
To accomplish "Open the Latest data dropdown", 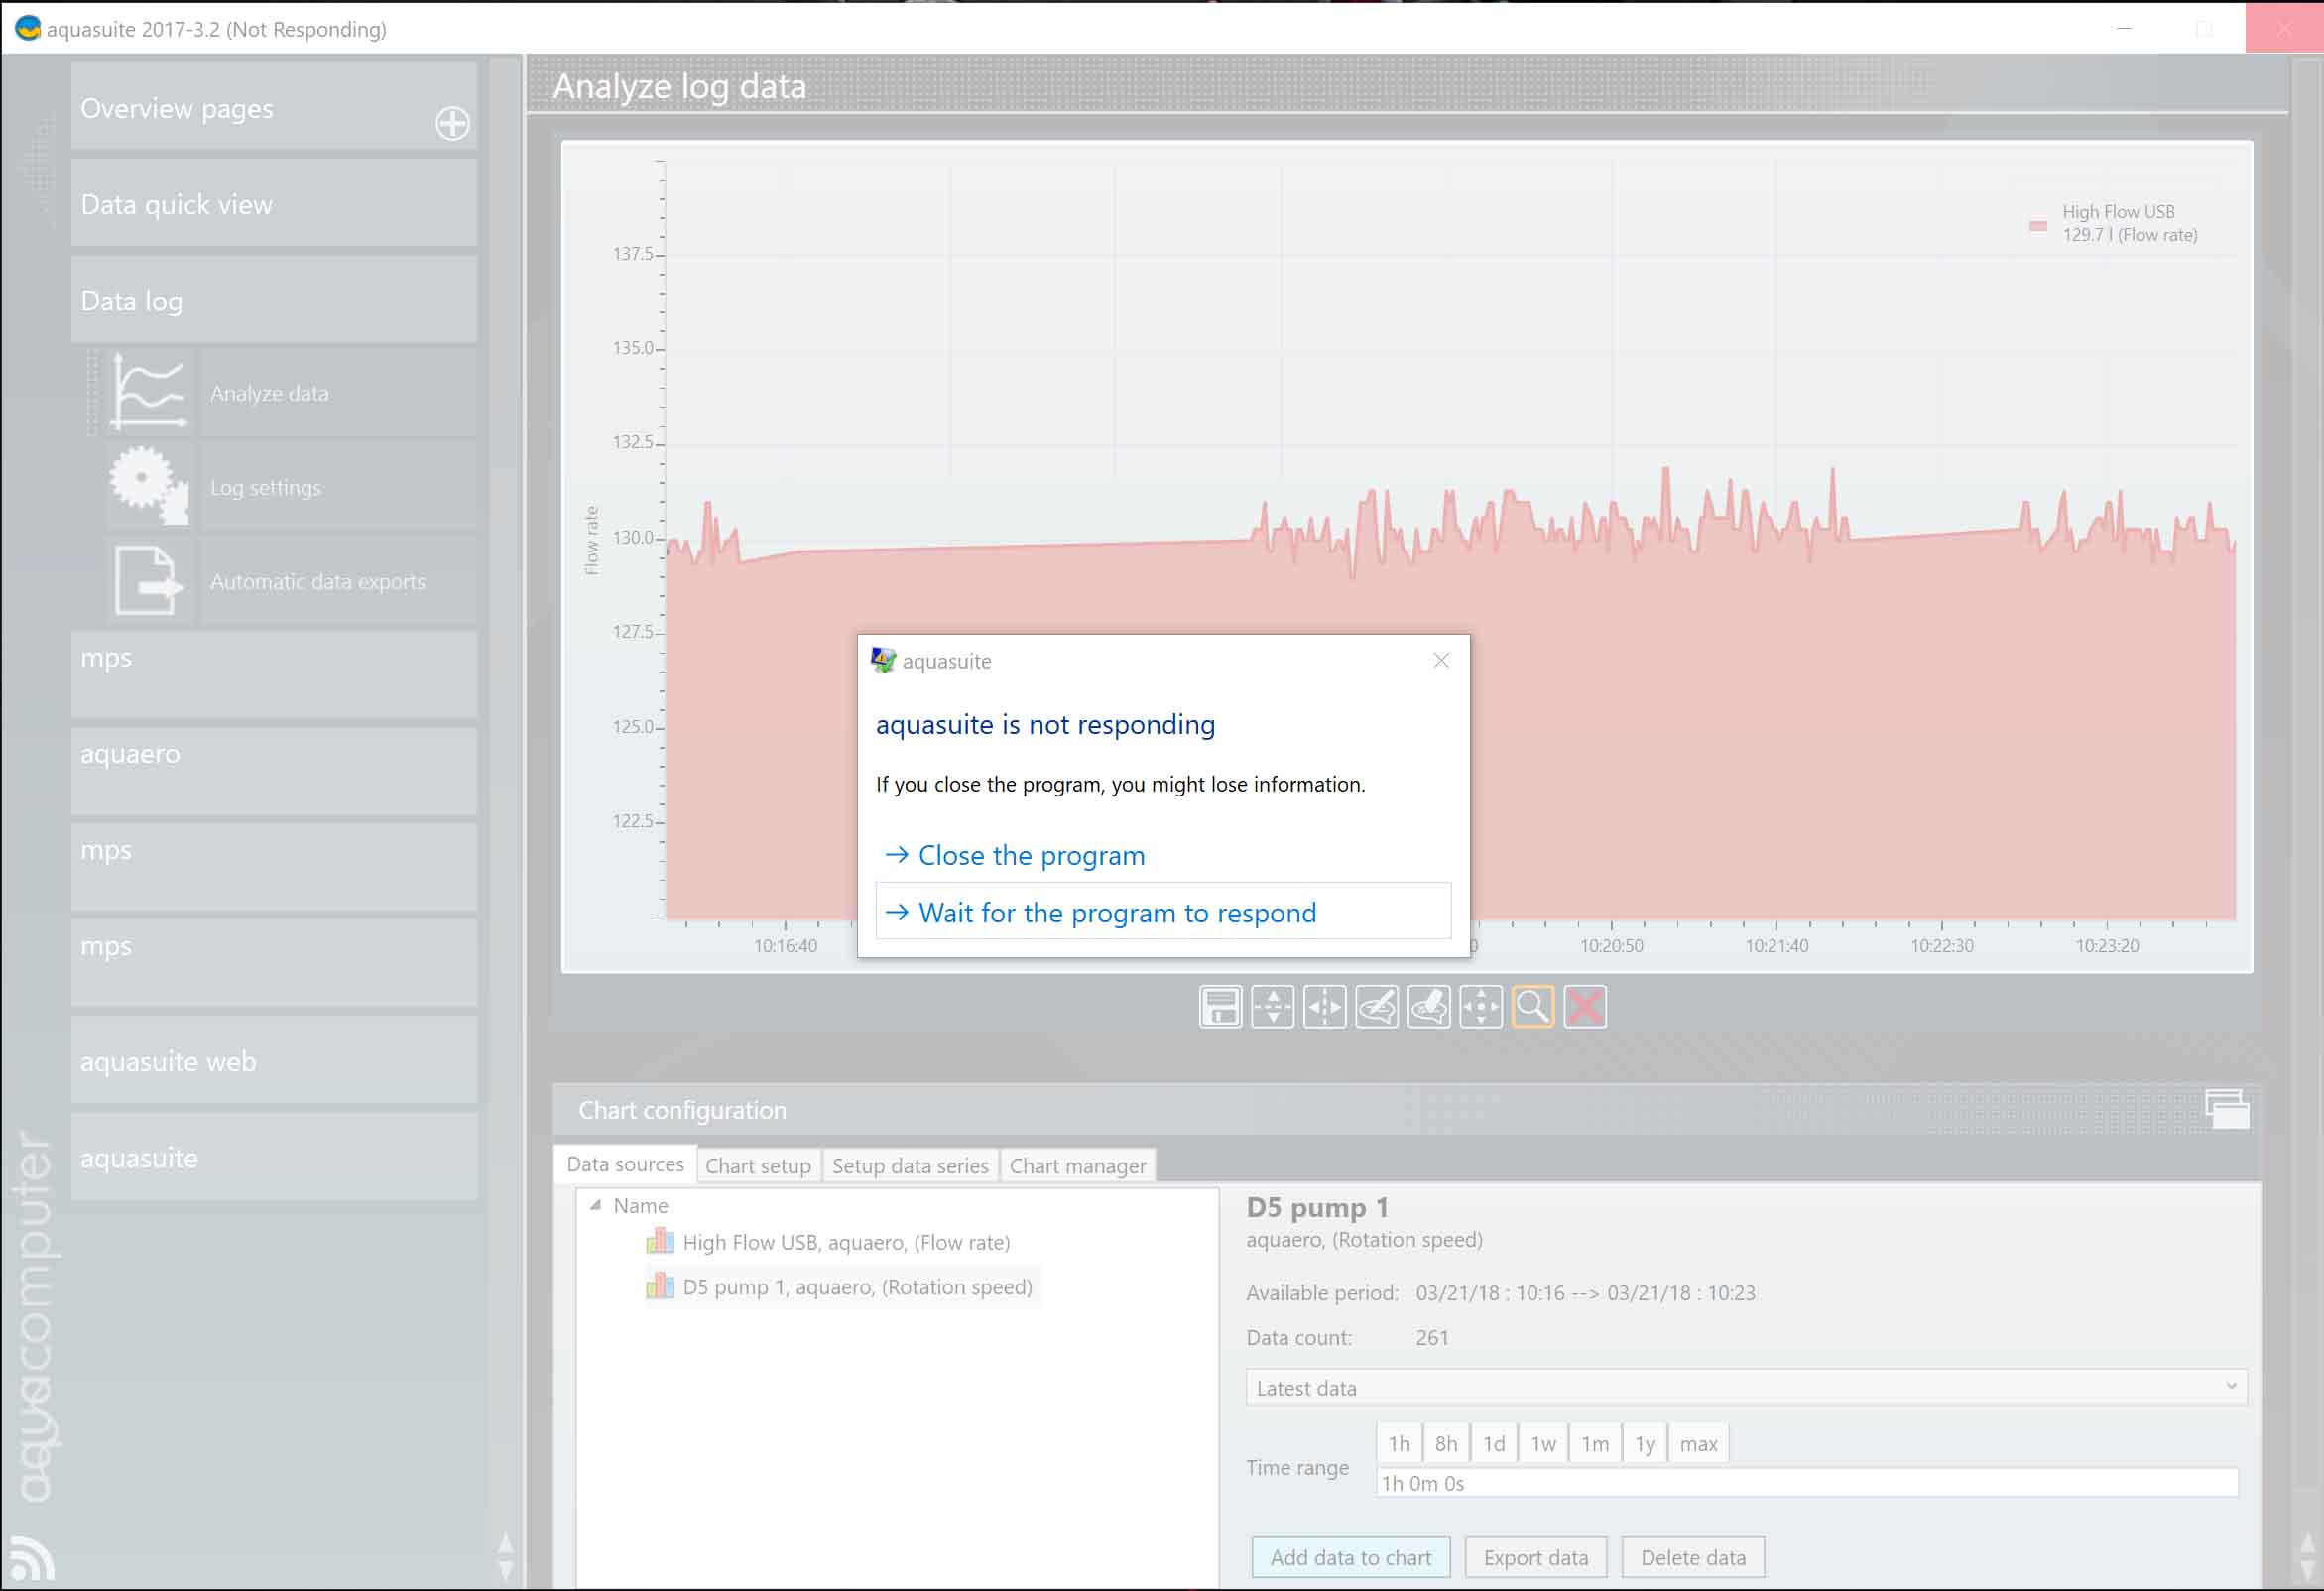I will pos(1745,1387).
